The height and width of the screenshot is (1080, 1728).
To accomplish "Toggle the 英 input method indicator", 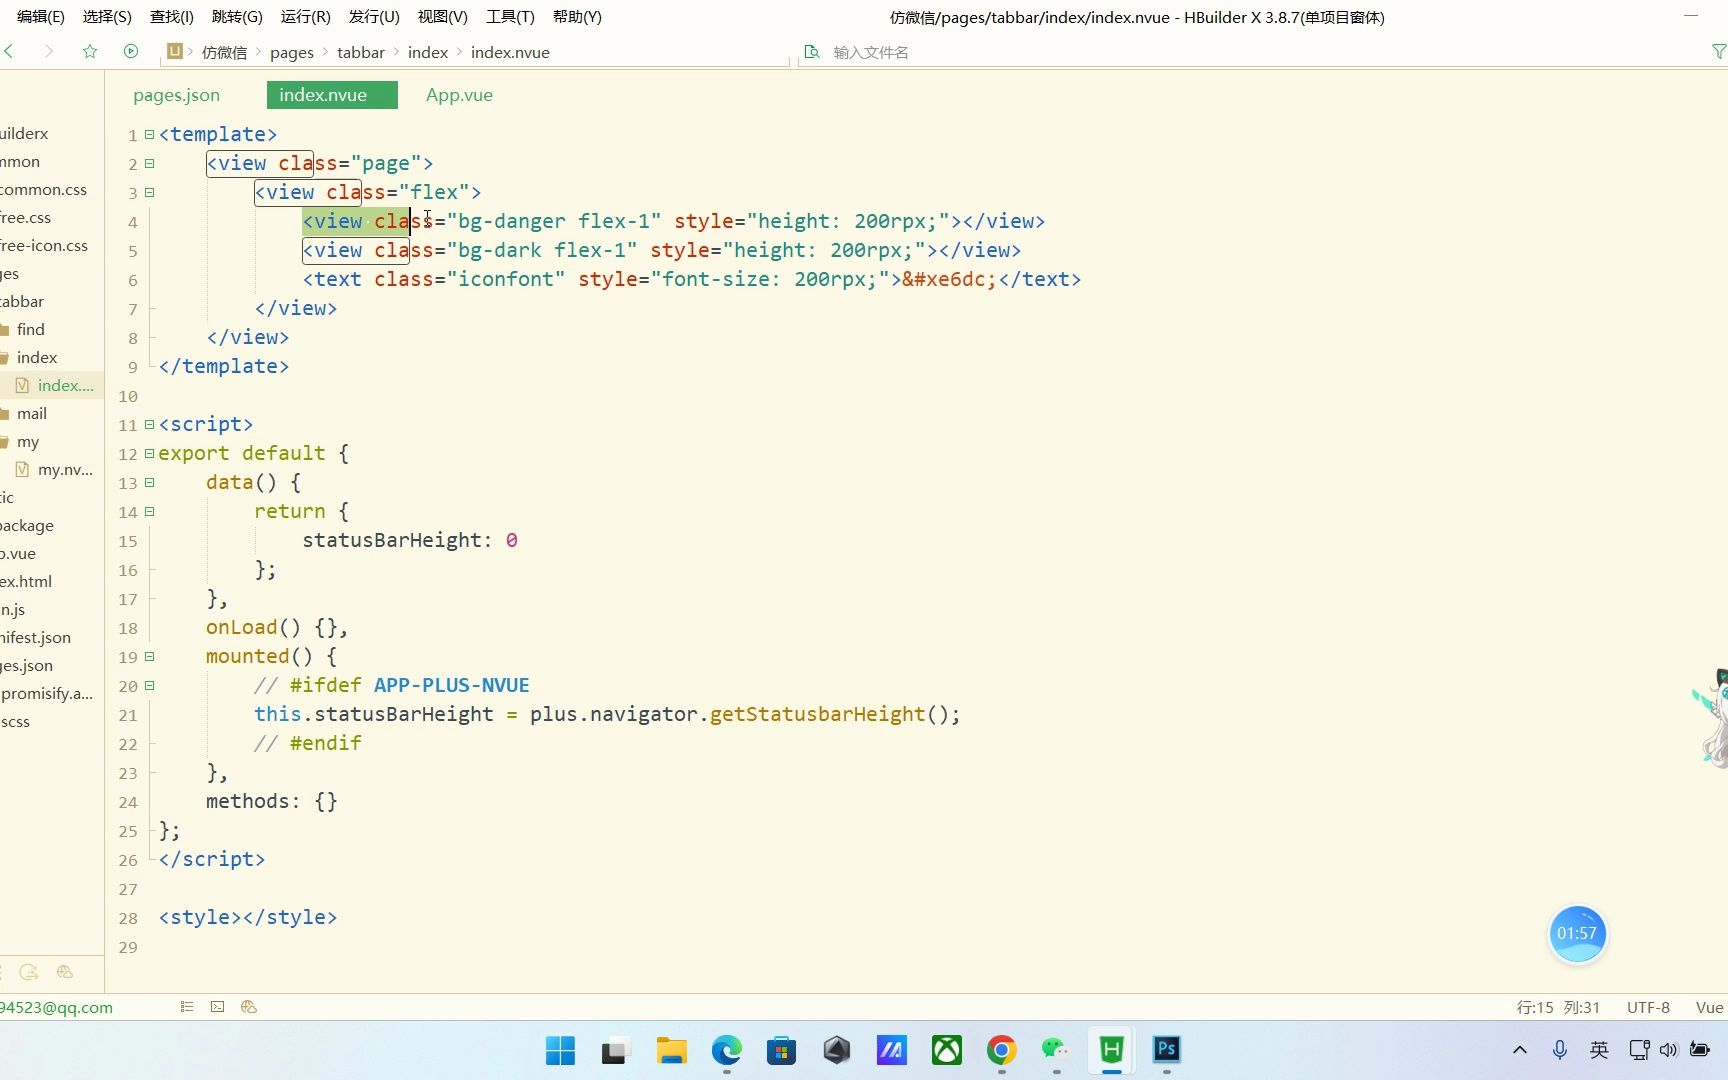I will pos(1599,1050).
